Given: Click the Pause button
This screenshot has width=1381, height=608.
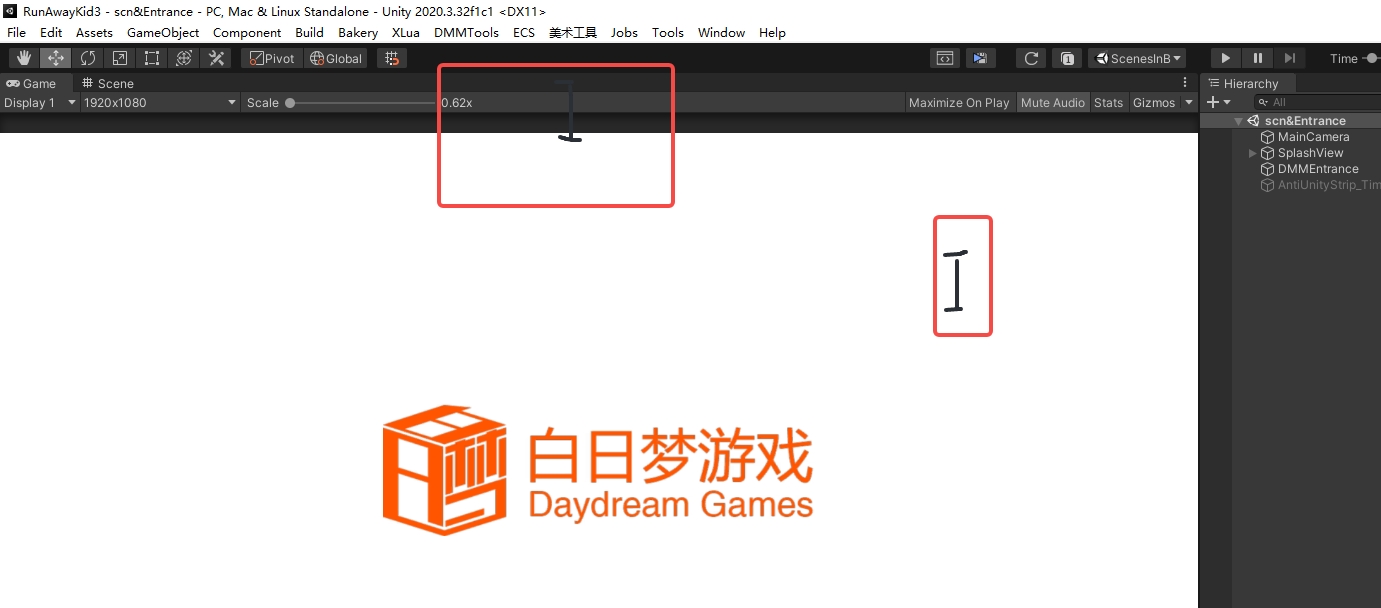Looking at the screenshot, I should (1258, 58).
